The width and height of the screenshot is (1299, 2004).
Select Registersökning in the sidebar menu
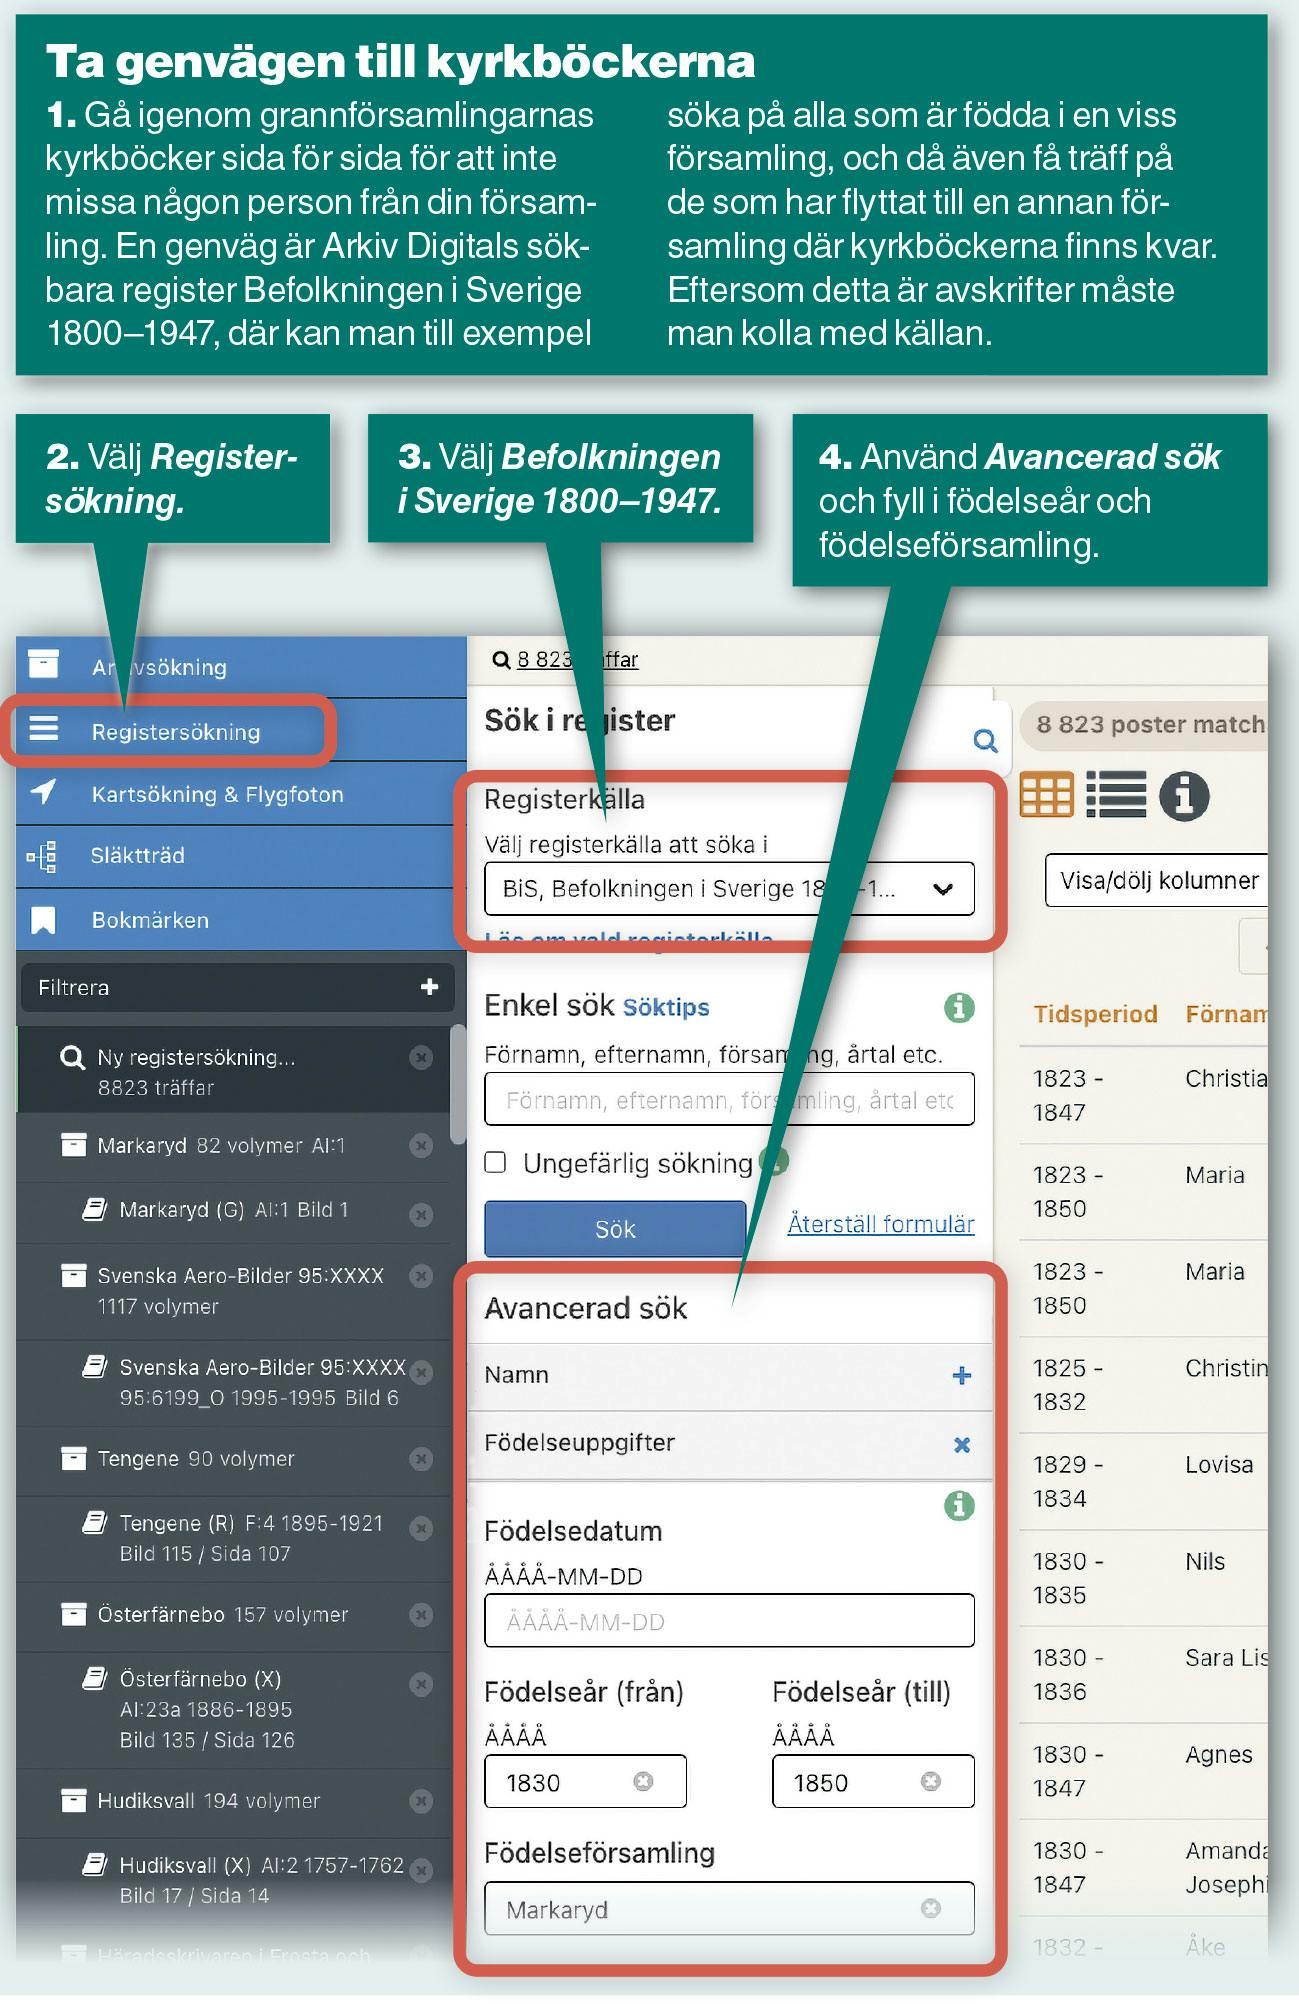(241, 731)
